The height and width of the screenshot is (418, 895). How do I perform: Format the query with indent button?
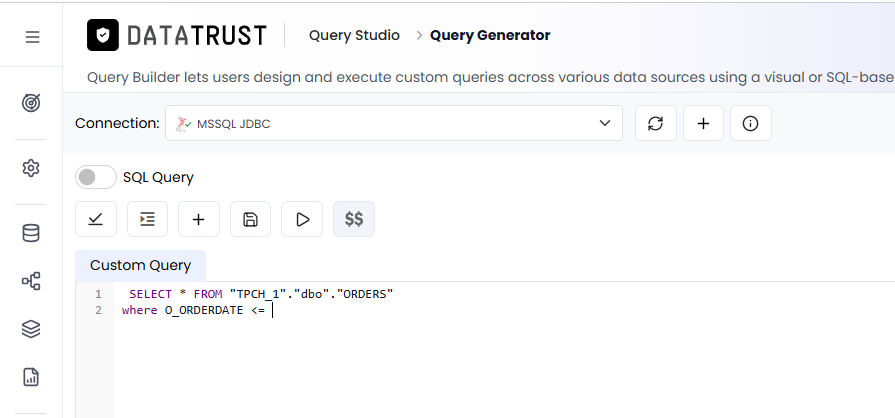point(147,219)
